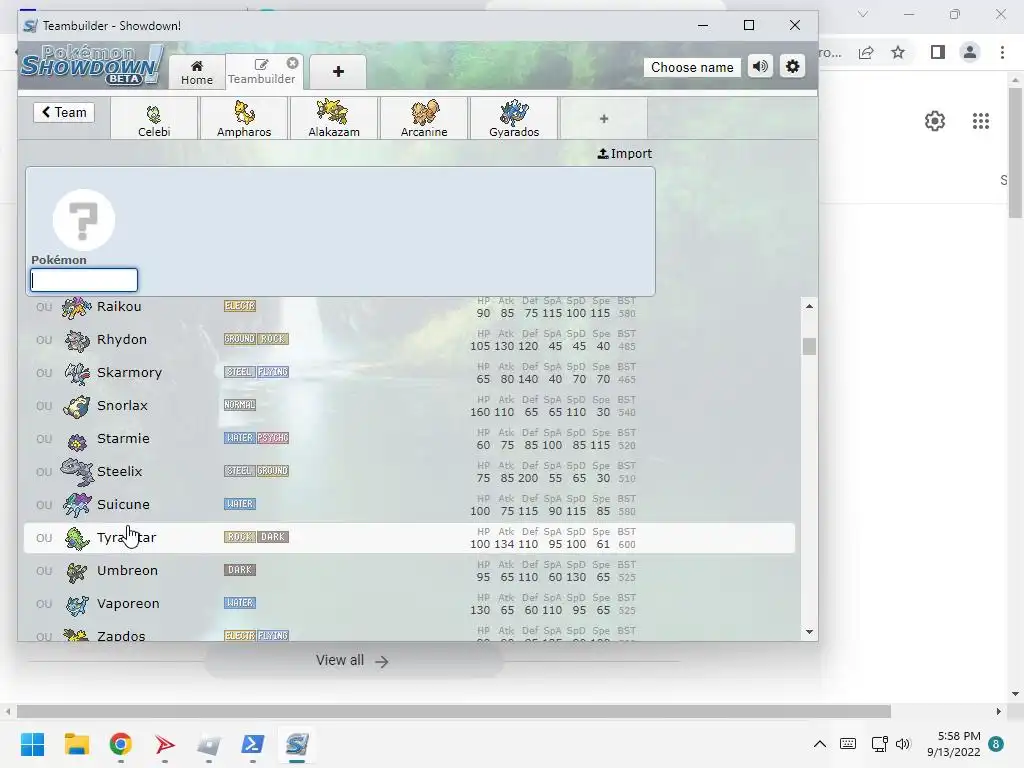
Task: Click View all link in browser window
Action: tap(353, 660)
